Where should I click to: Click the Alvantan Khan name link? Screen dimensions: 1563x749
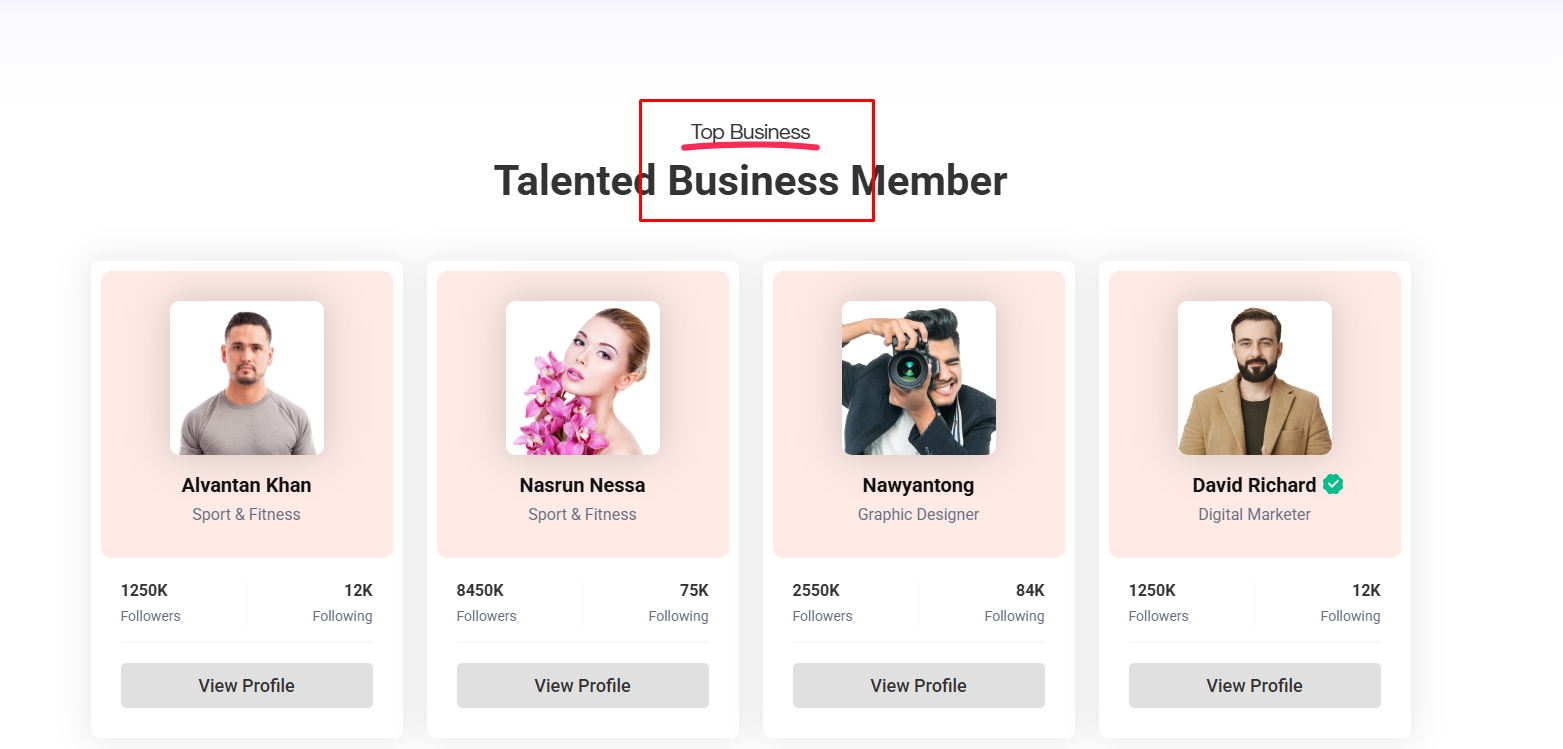coord(247,486)
